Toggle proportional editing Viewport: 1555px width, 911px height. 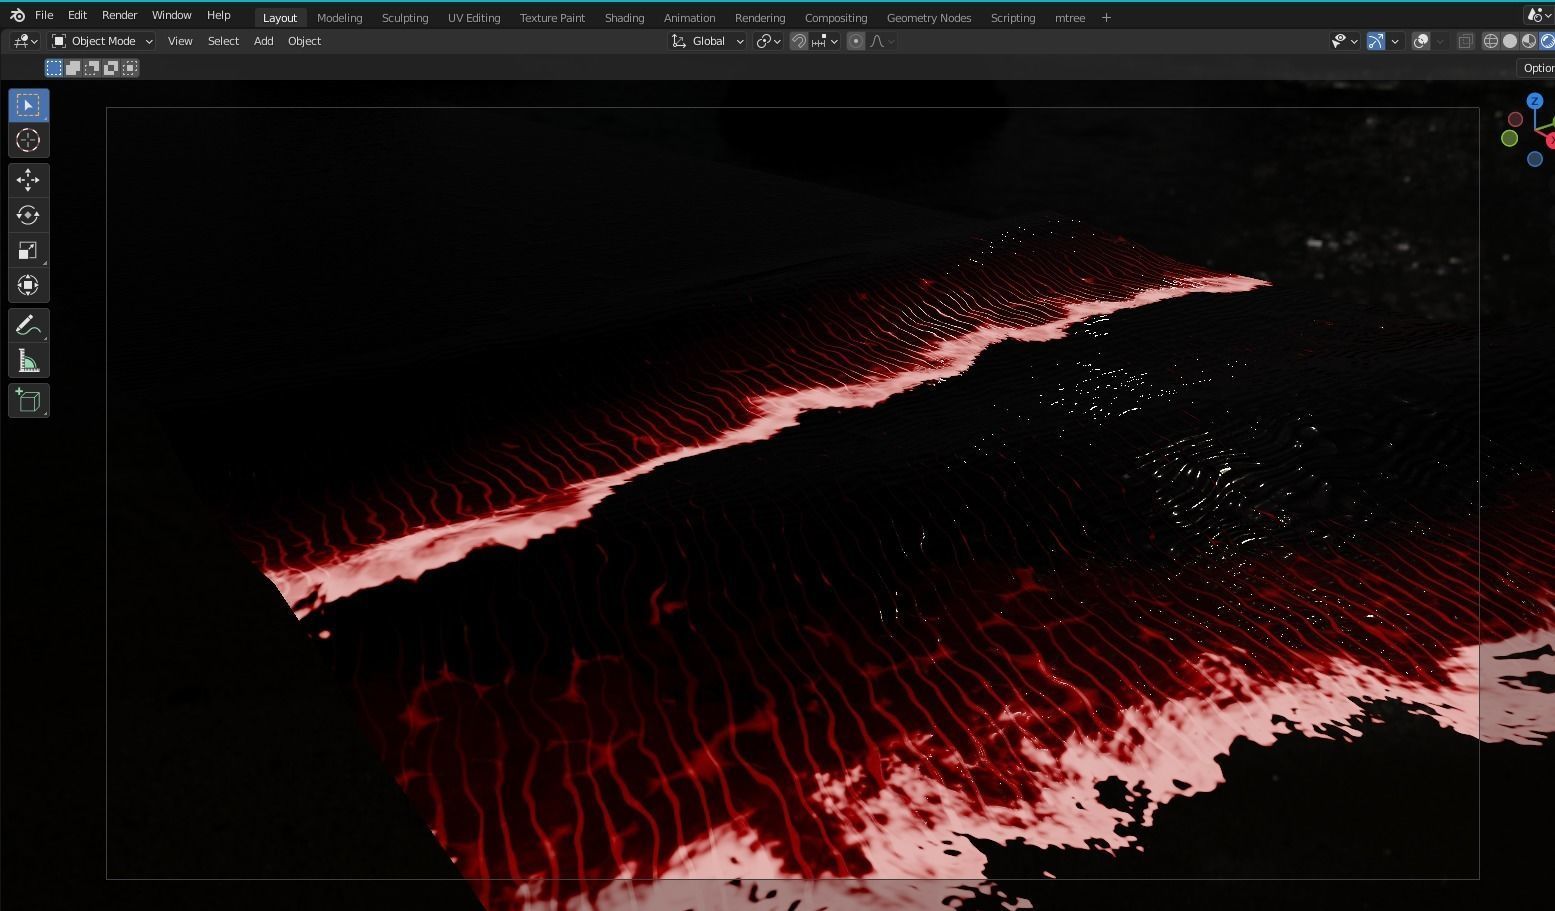pyautogui.click(x=856, y=41)
